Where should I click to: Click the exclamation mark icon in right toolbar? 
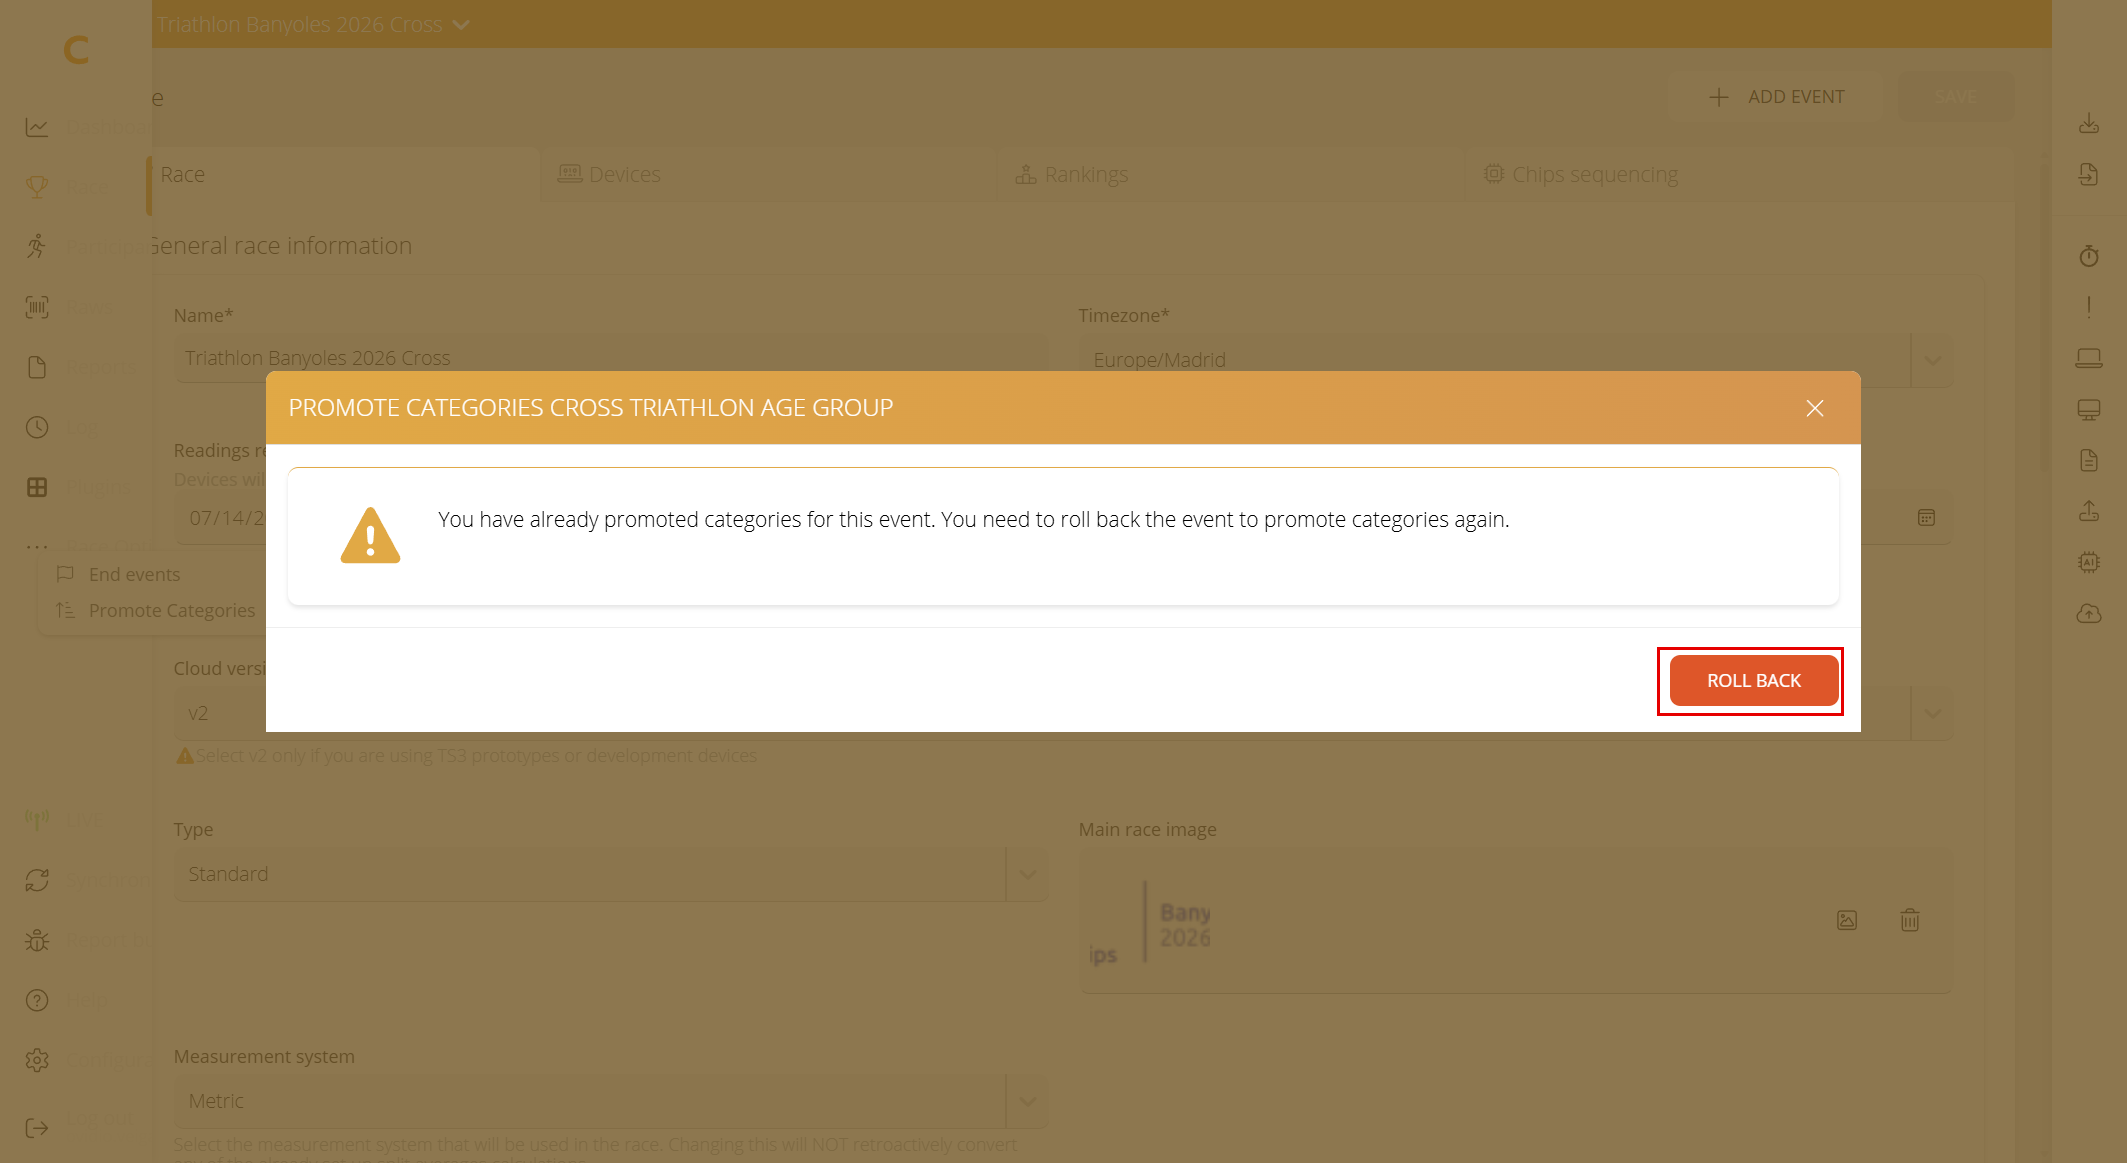pos(2089,307)
